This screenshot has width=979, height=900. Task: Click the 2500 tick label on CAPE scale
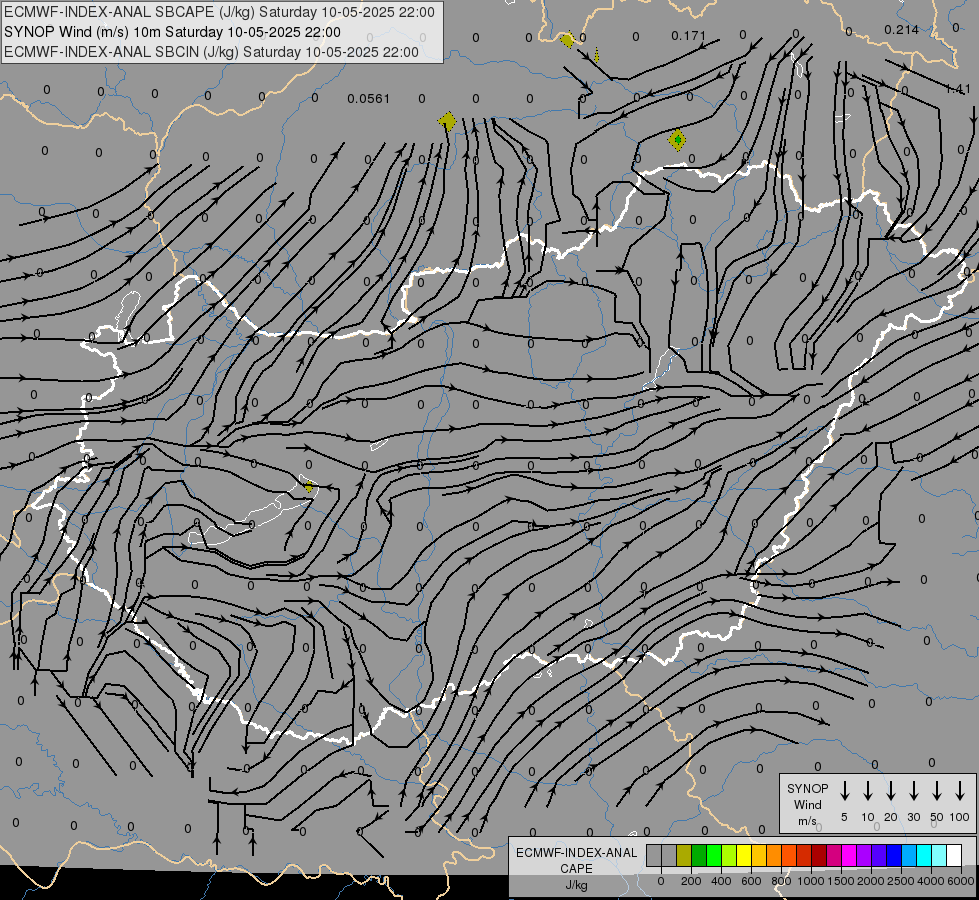pos(900,881)
